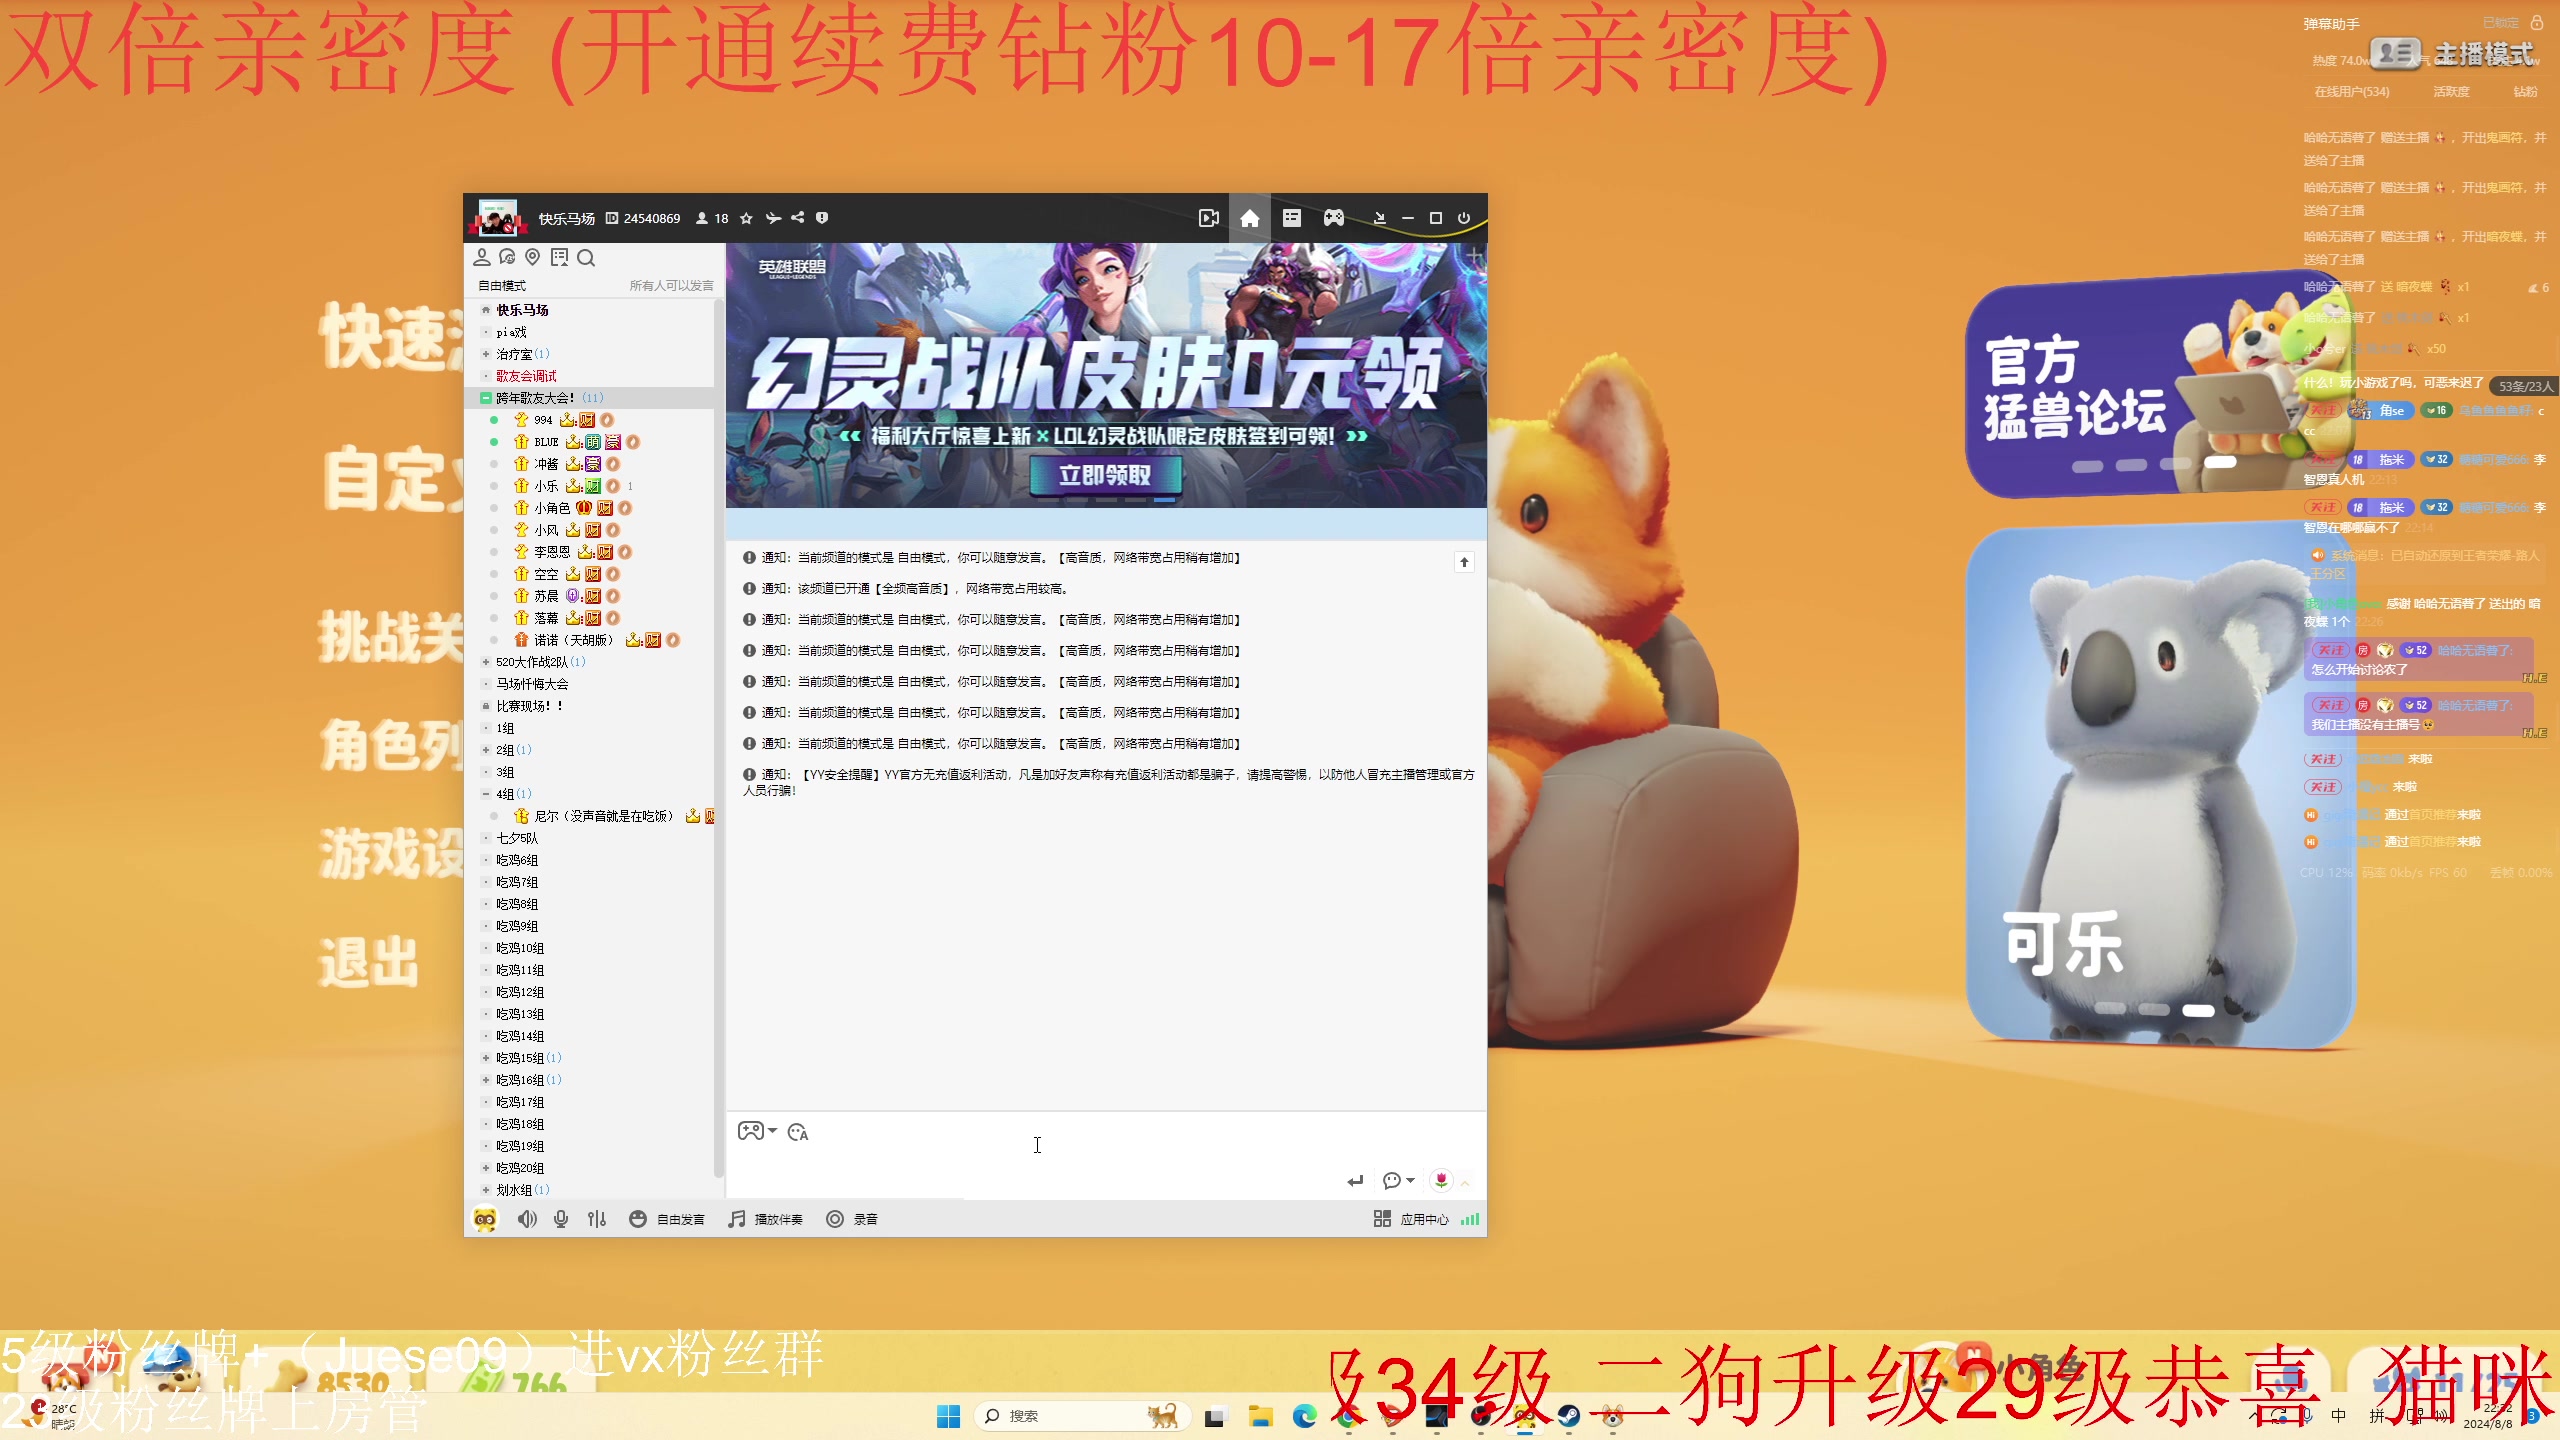Expand the gift panel with the up chevron
2560x1440 pixels.
(x=1465, y=1182)
